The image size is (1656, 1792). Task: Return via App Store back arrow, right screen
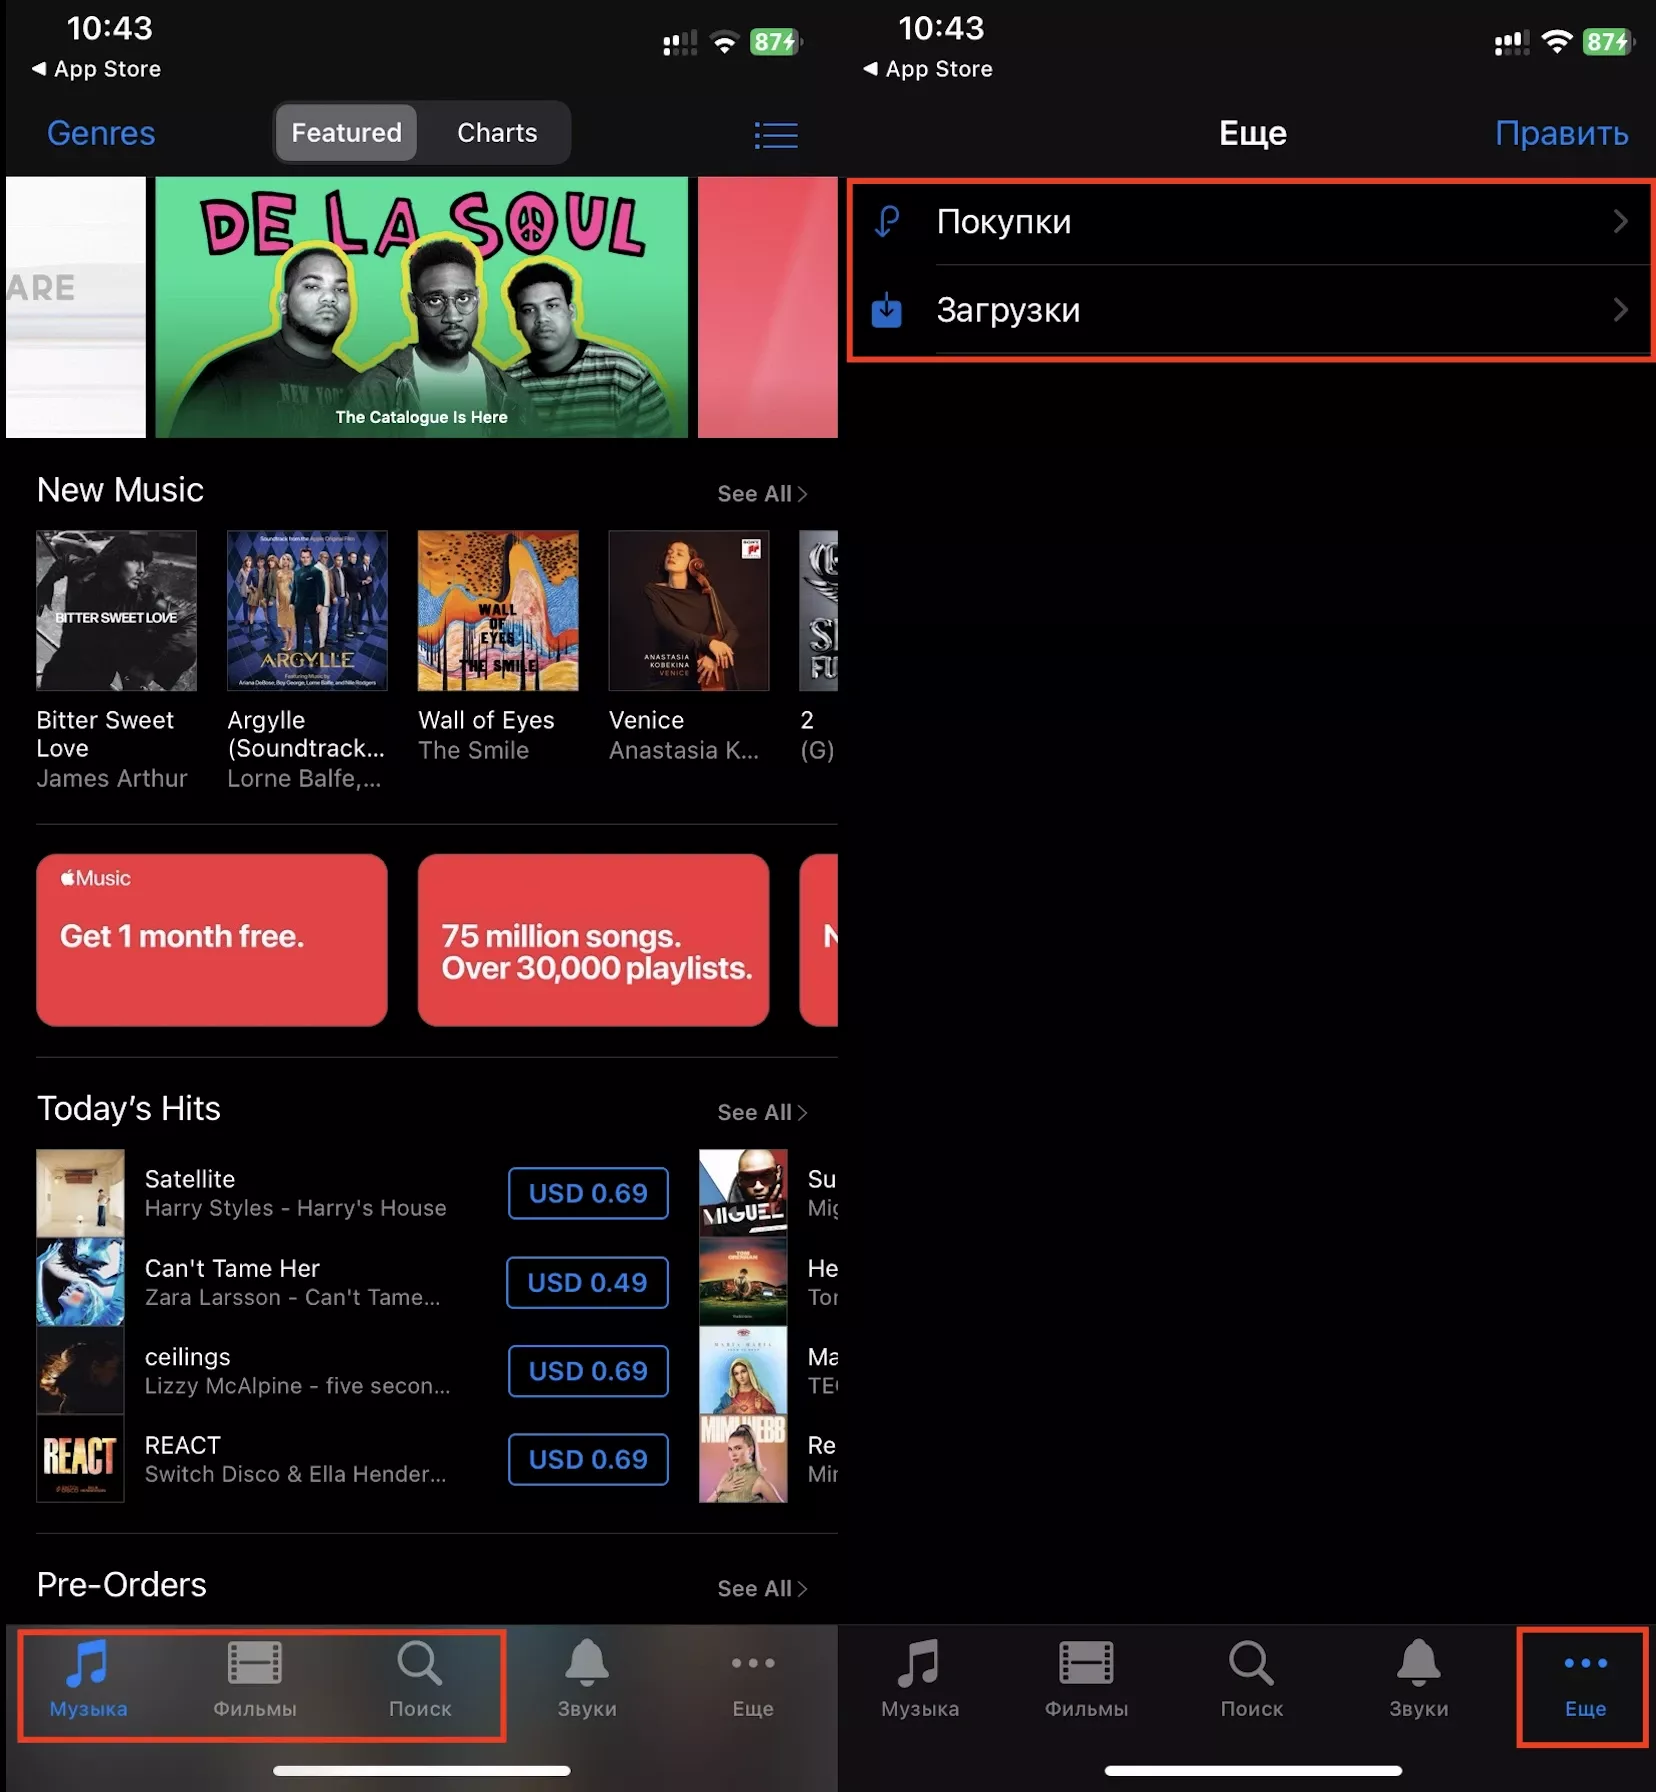pos(928,69)
